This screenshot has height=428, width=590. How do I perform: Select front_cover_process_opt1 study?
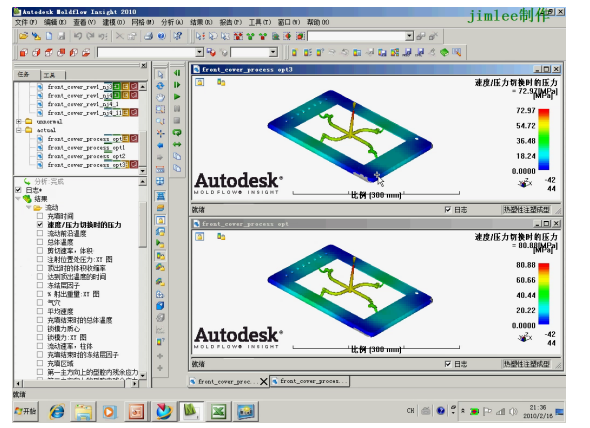[87, 148]
